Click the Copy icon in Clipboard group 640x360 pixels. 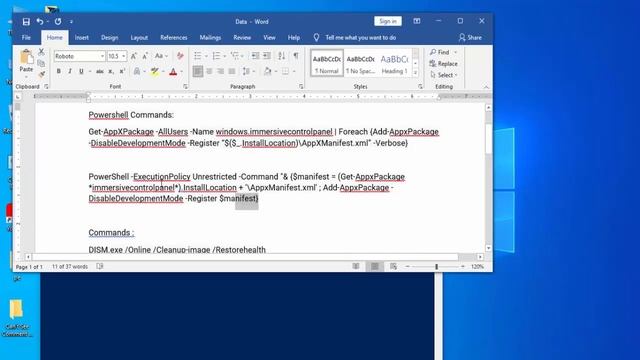[x=41, y=63]
